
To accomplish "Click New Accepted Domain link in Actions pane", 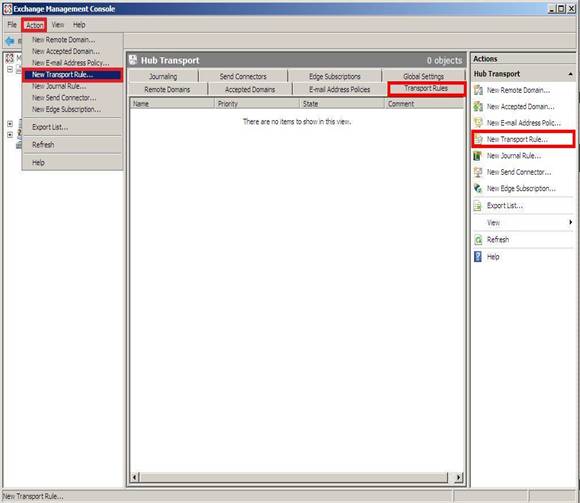I will 520,107.
